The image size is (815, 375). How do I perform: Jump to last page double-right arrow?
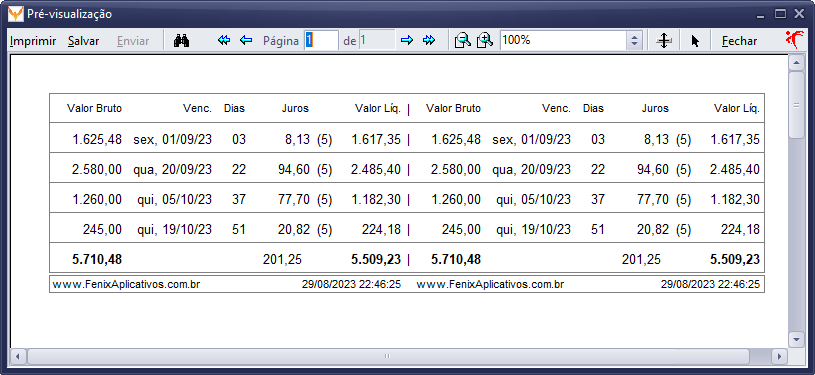point(429,41)
